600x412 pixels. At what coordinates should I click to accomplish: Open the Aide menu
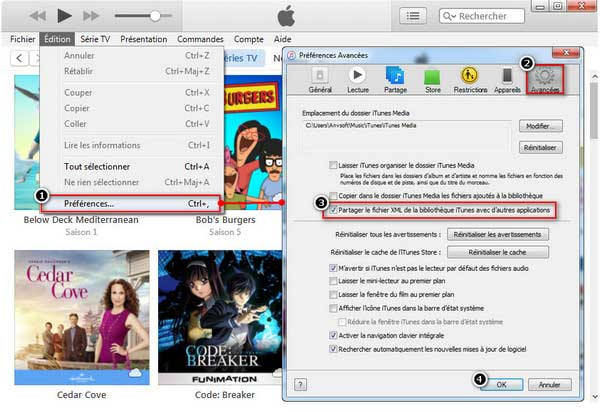282,39
